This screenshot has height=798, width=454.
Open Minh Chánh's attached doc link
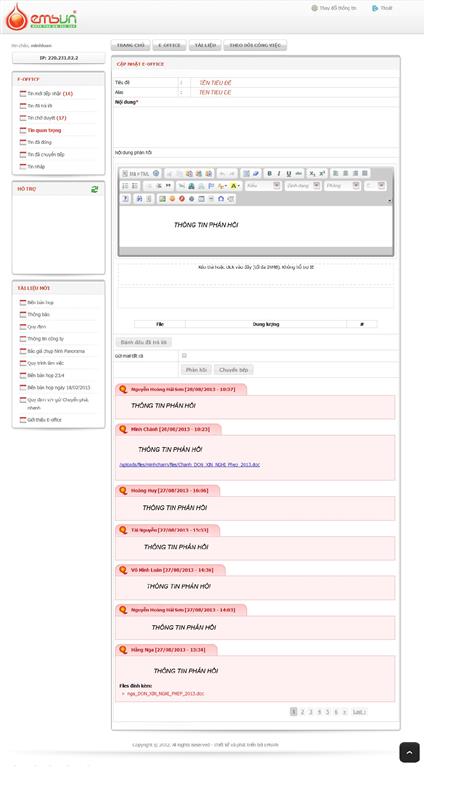(x=189, y=465)
